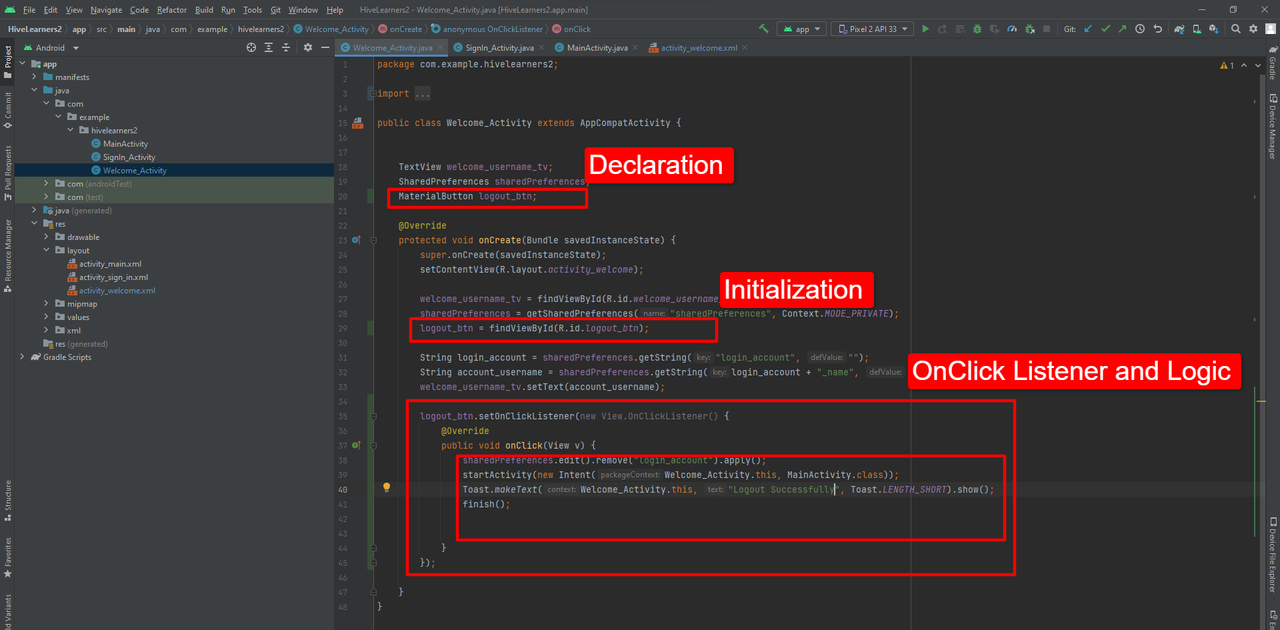Expand the drawable folder
Image resolution: width=1280 pixels, height=630 pixels.
coord(47,237)
